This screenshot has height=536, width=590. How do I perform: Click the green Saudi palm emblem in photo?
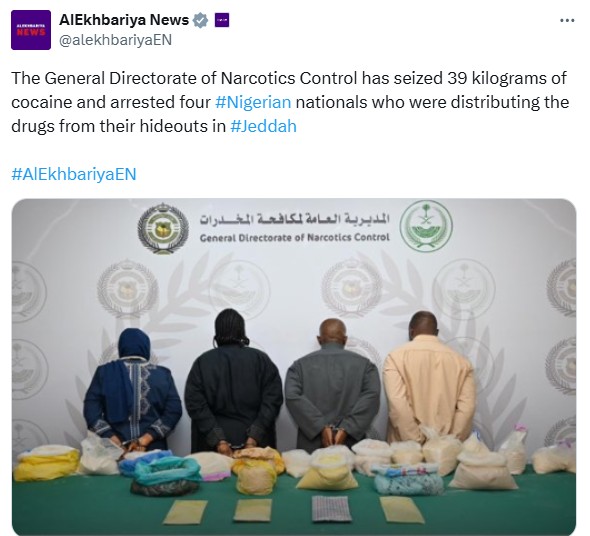tap(426, 226)
